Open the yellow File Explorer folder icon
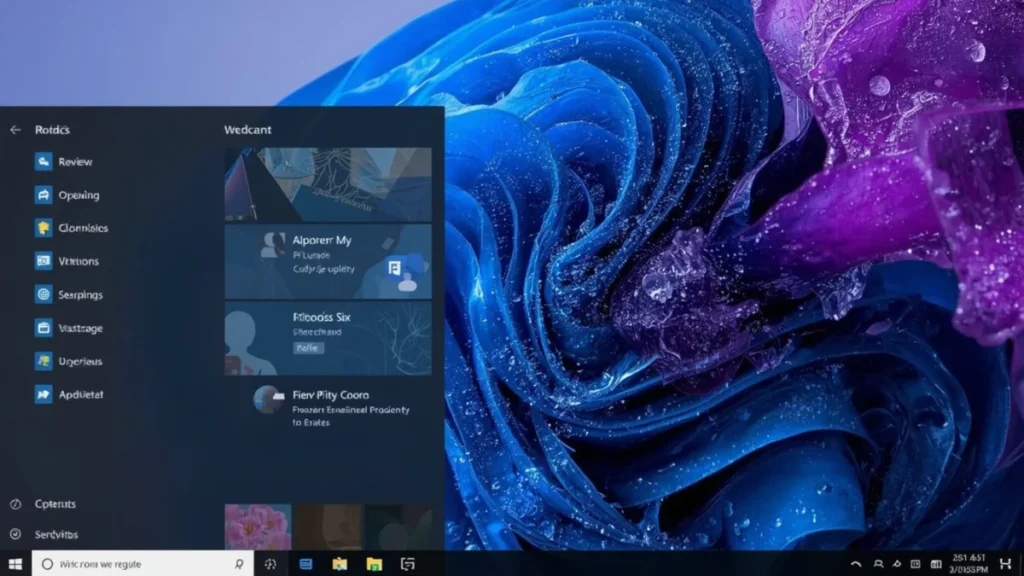The width and height of the screenshot is (1024, 576). 374,564
